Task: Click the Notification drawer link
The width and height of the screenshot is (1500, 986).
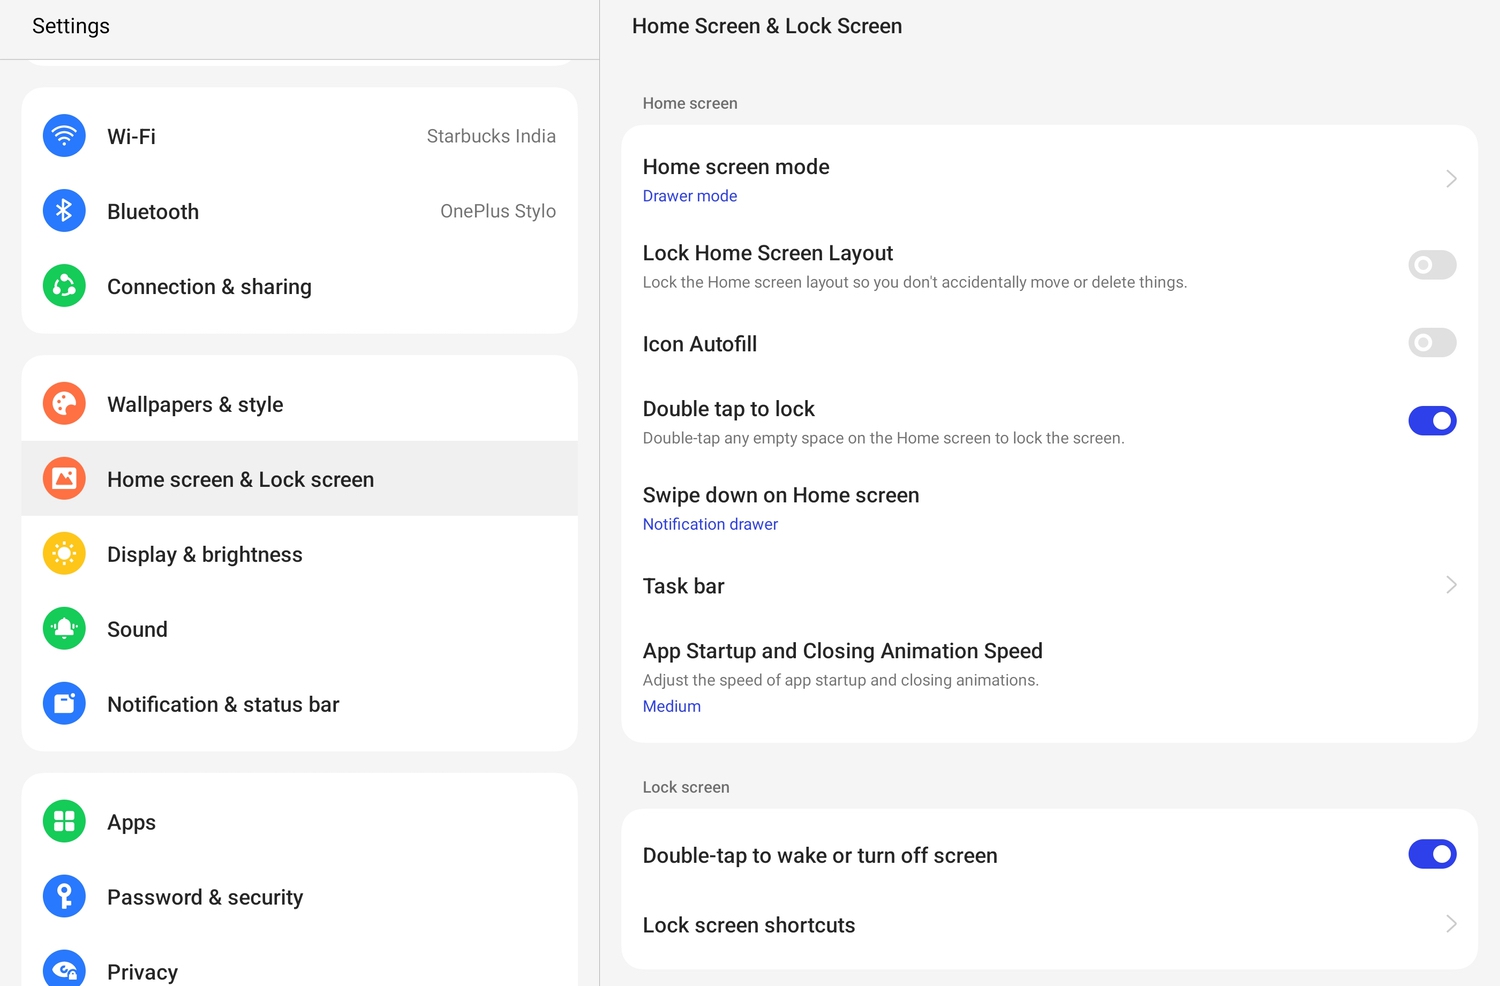Action: pyautogui.click(x=710, y=524)
